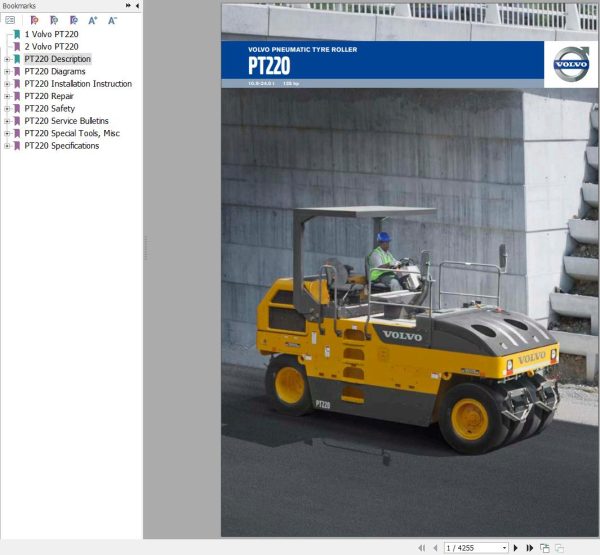Open the page number dropdown arrow
Screen dimensions: 600x555
[x=504, y=548]
